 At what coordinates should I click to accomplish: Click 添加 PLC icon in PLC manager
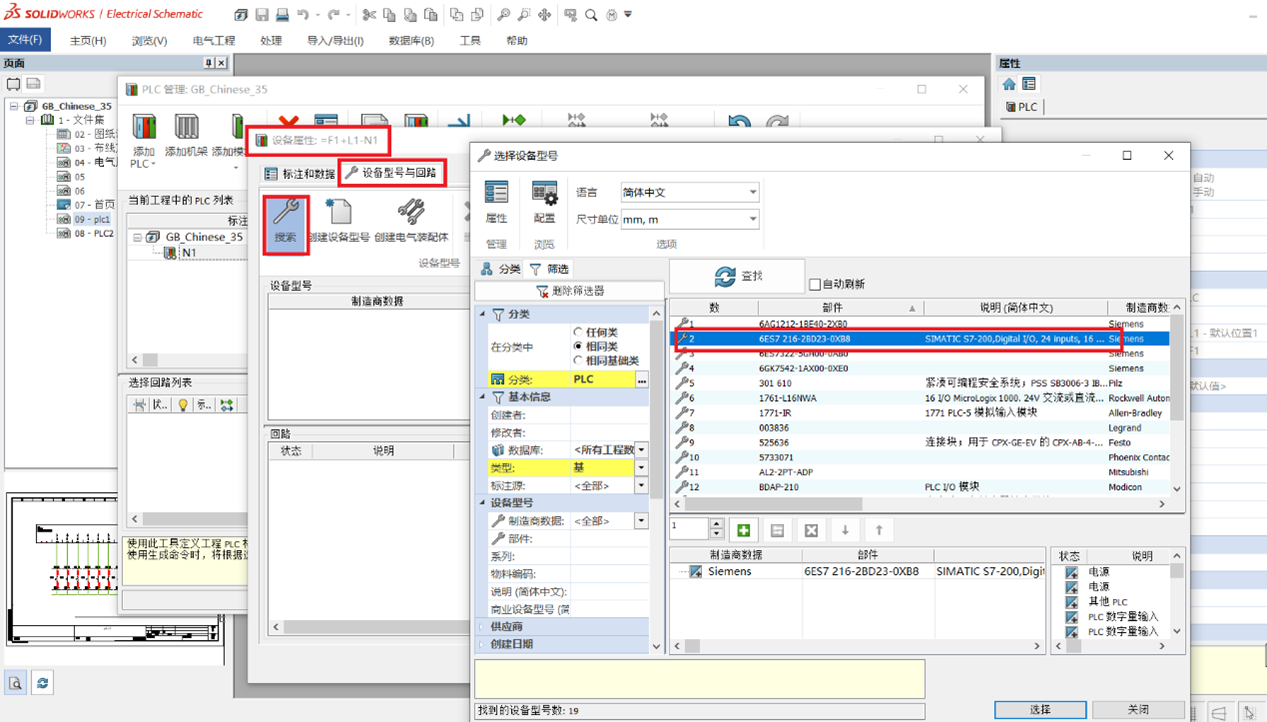click(144, 138)
